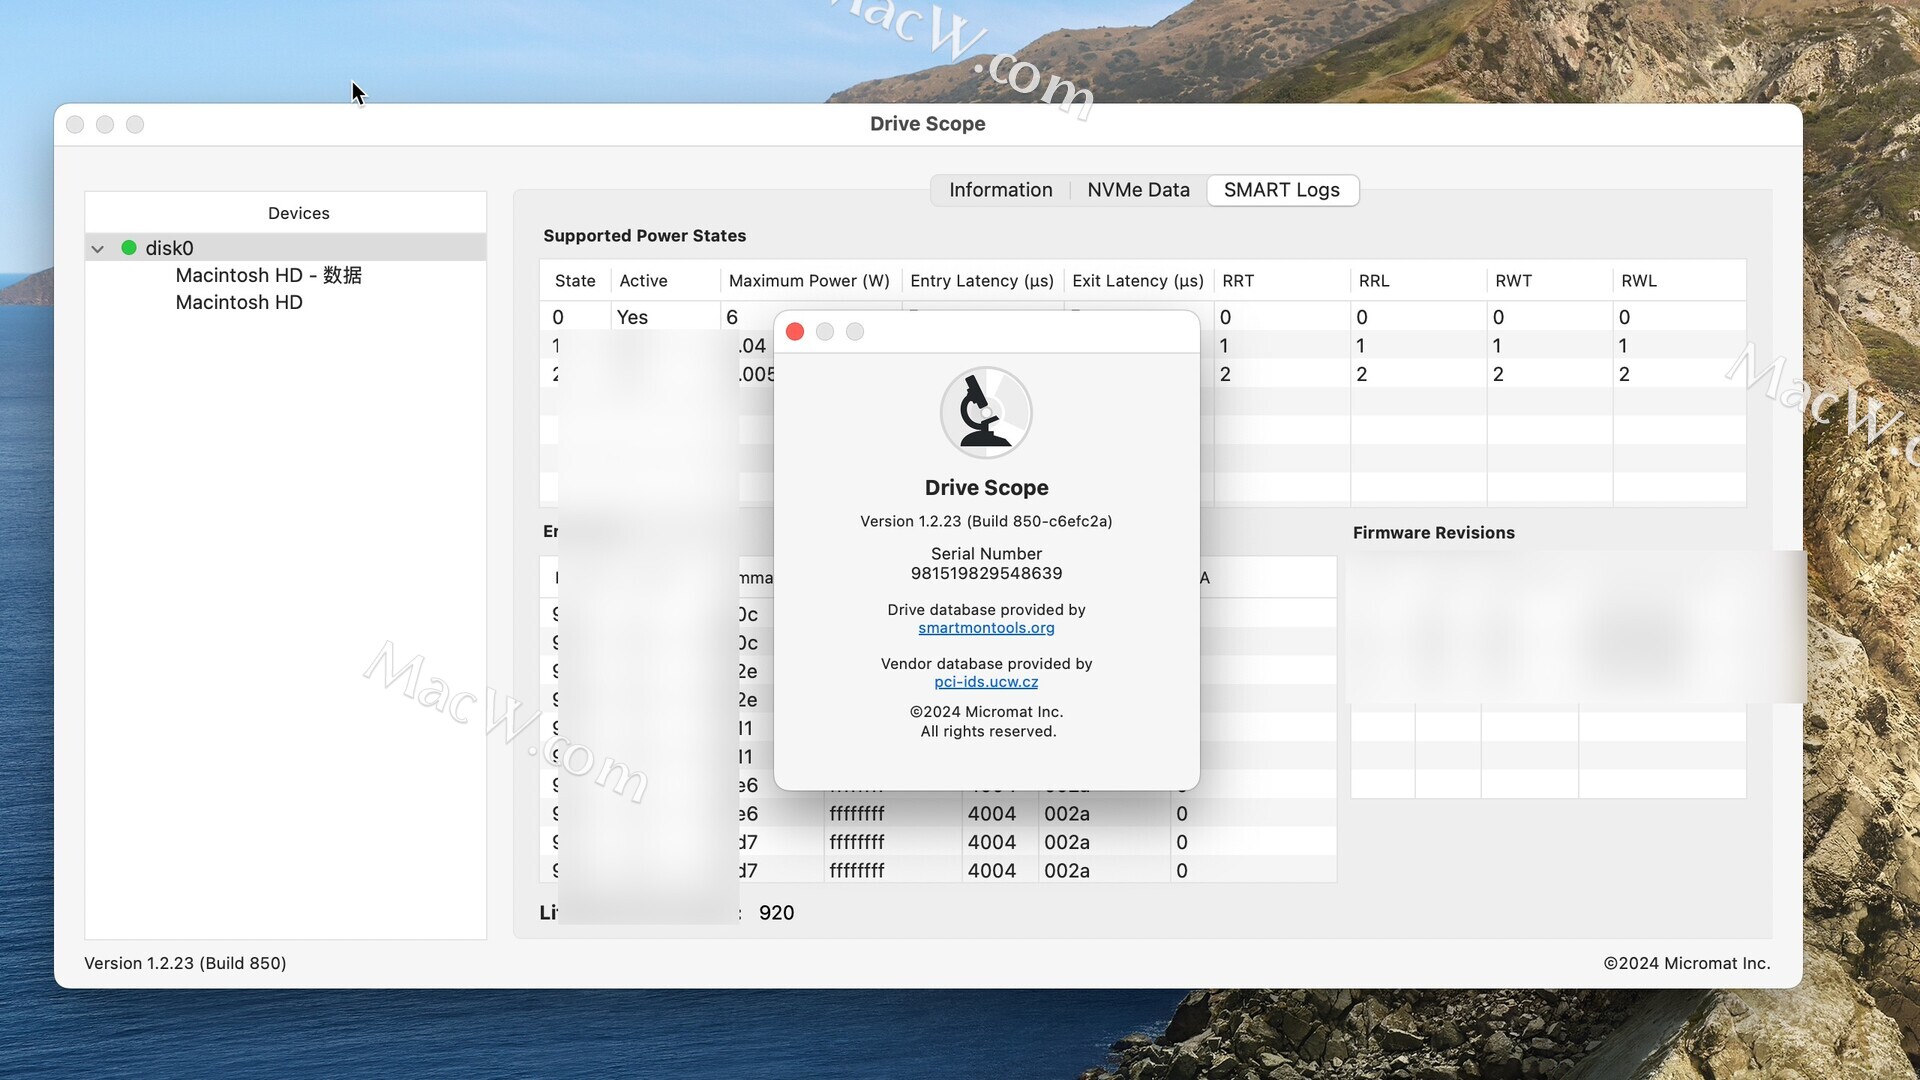Close the About Drive Scope dialog
Viewport: 1920px width, 1080px height.
pos(795,332)
